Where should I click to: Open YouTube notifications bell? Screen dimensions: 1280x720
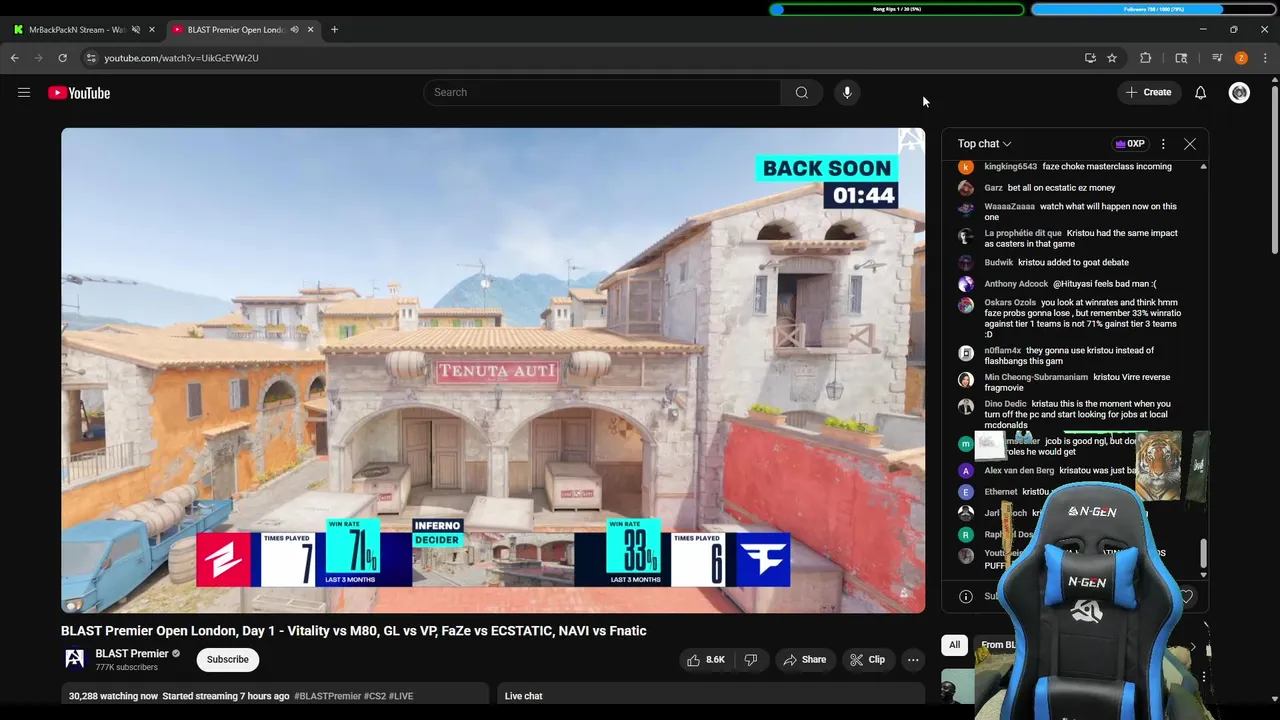[x=1200, y=93]
